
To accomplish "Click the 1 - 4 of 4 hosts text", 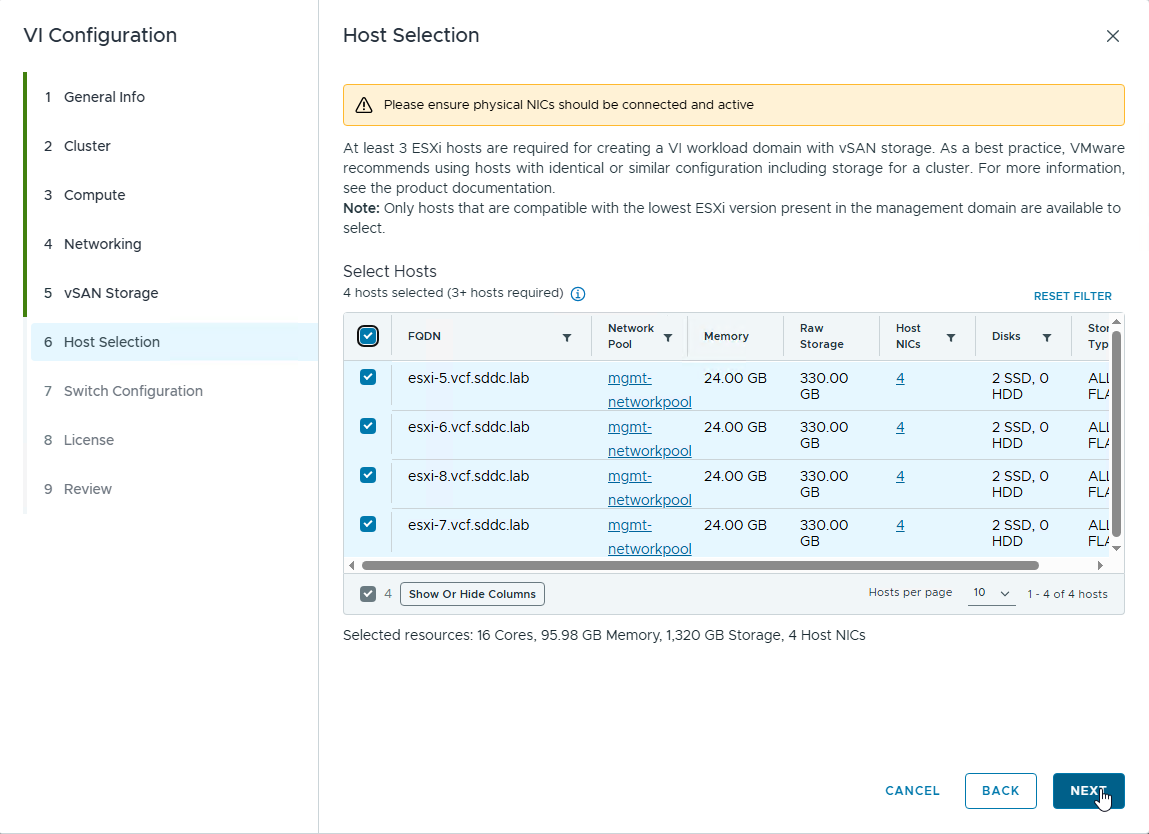I will [1067, 594].
